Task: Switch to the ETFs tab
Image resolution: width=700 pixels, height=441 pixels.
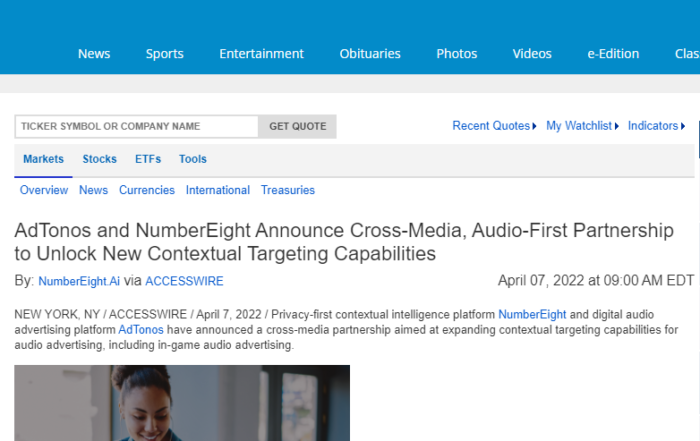Action: (147, 159)
